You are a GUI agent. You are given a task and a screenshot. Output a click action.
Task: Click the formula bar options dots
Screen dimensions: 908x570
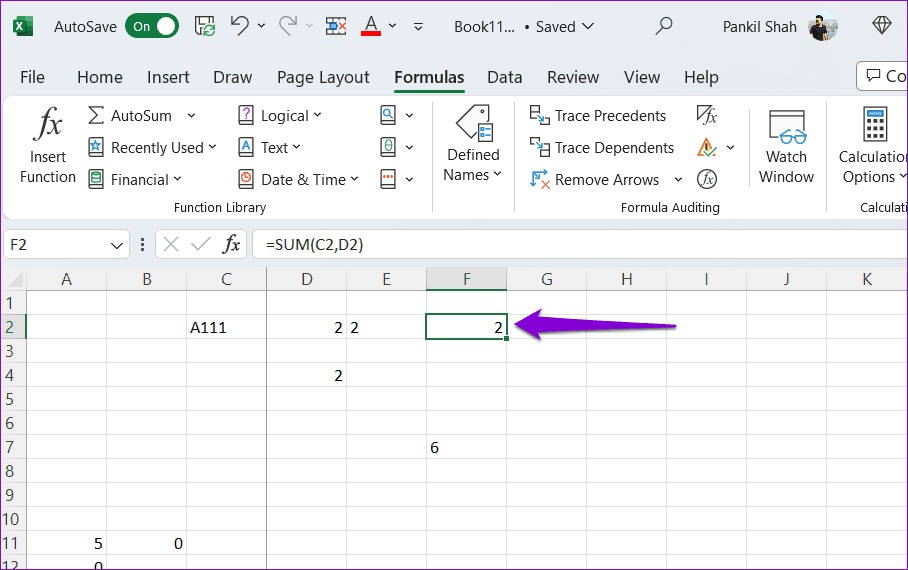coord(142,244)
